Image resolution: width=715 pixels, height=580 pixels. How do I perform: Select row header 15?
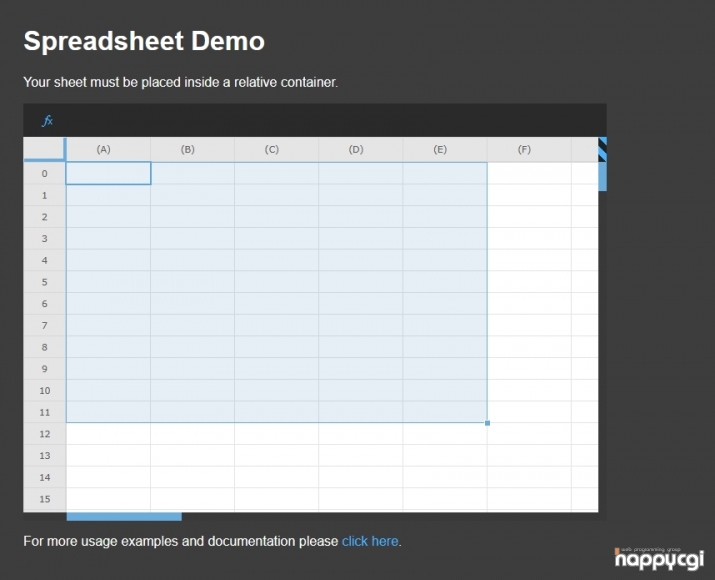point(45,499)
